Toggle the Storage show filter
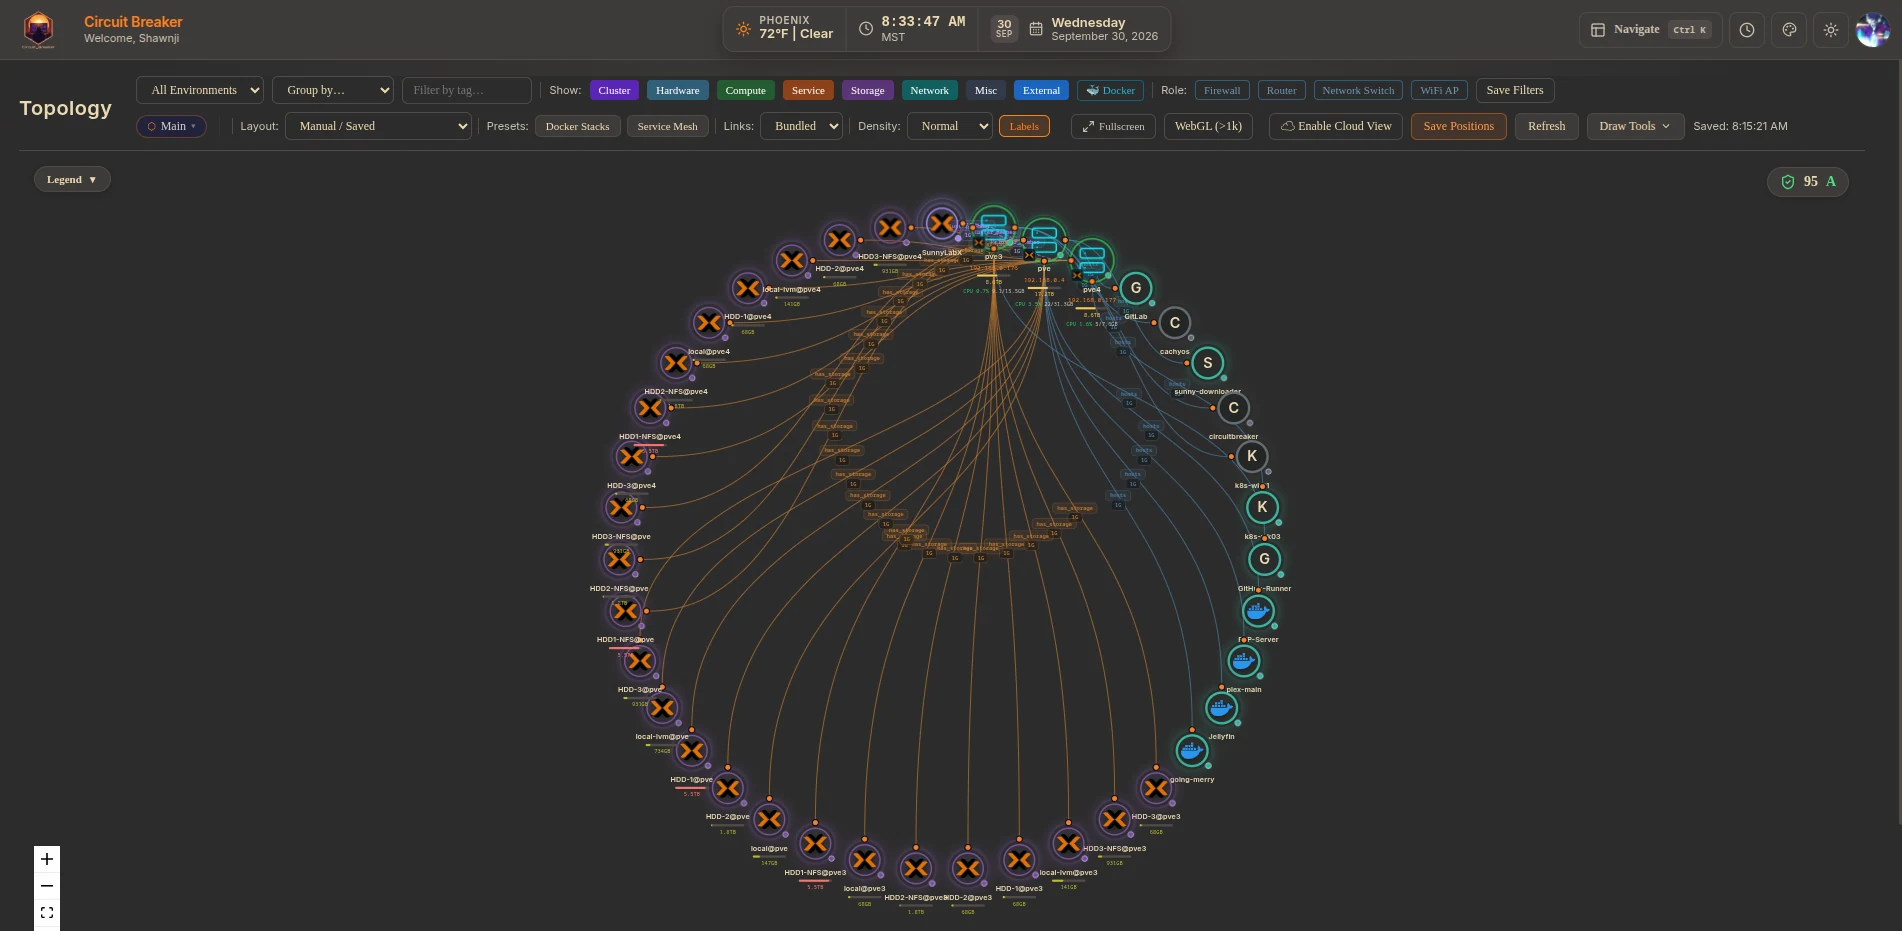Image resolution: width=1902 pixels, height=931 pixels. point(867,90)
